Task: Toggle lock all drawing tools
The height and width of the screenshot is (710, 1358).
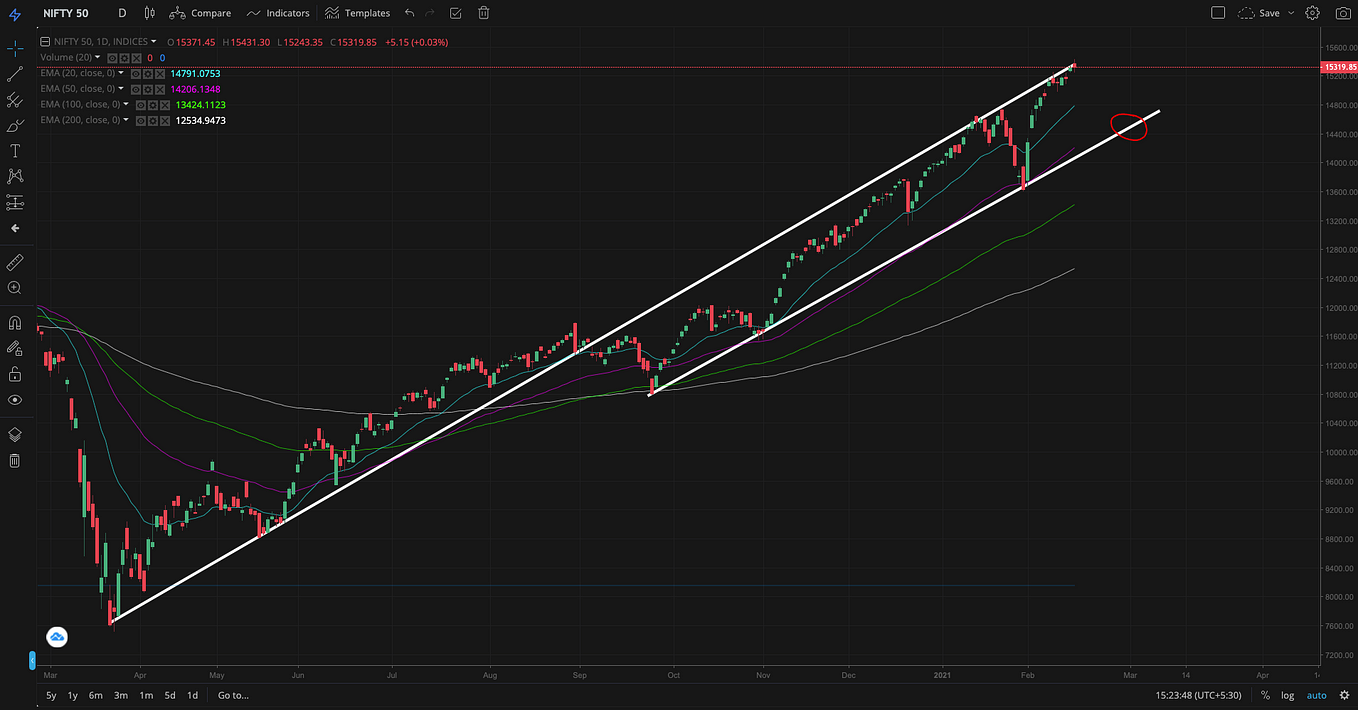Action: pyautogui.click(x=15, y=374)
